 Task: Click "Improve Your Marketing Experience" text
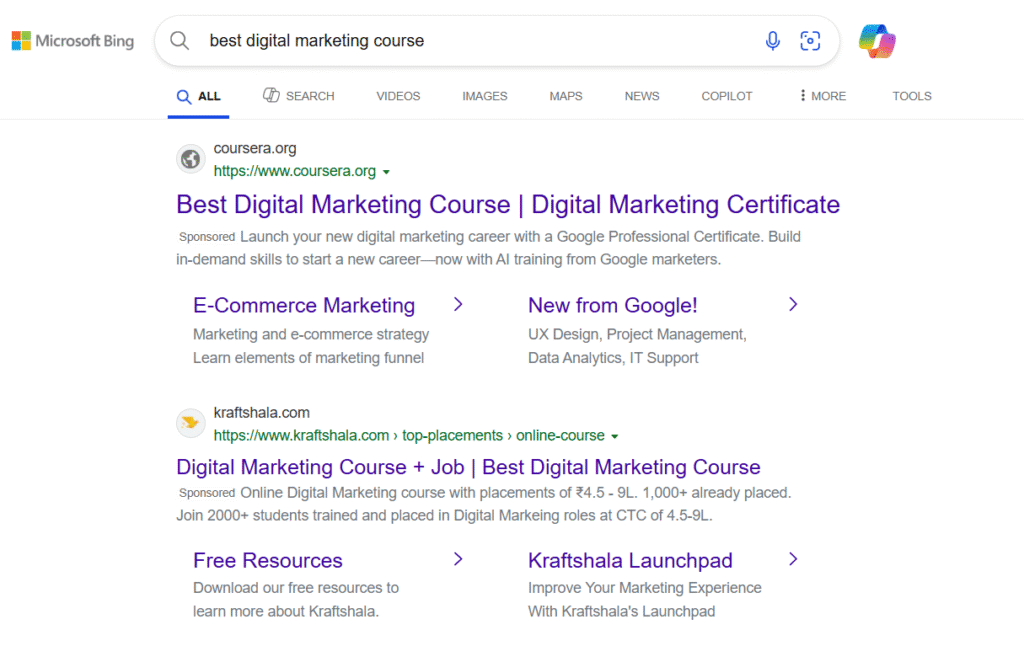pyautogui.click(x=645, y=588)
